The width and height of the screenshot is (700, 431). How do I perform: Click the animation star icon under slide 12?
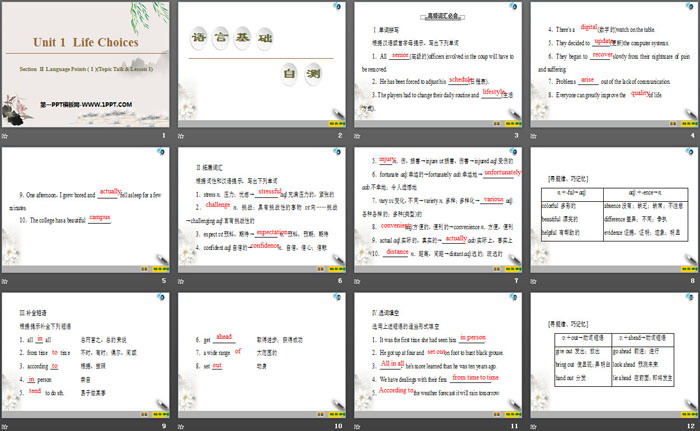click(533, 427)
